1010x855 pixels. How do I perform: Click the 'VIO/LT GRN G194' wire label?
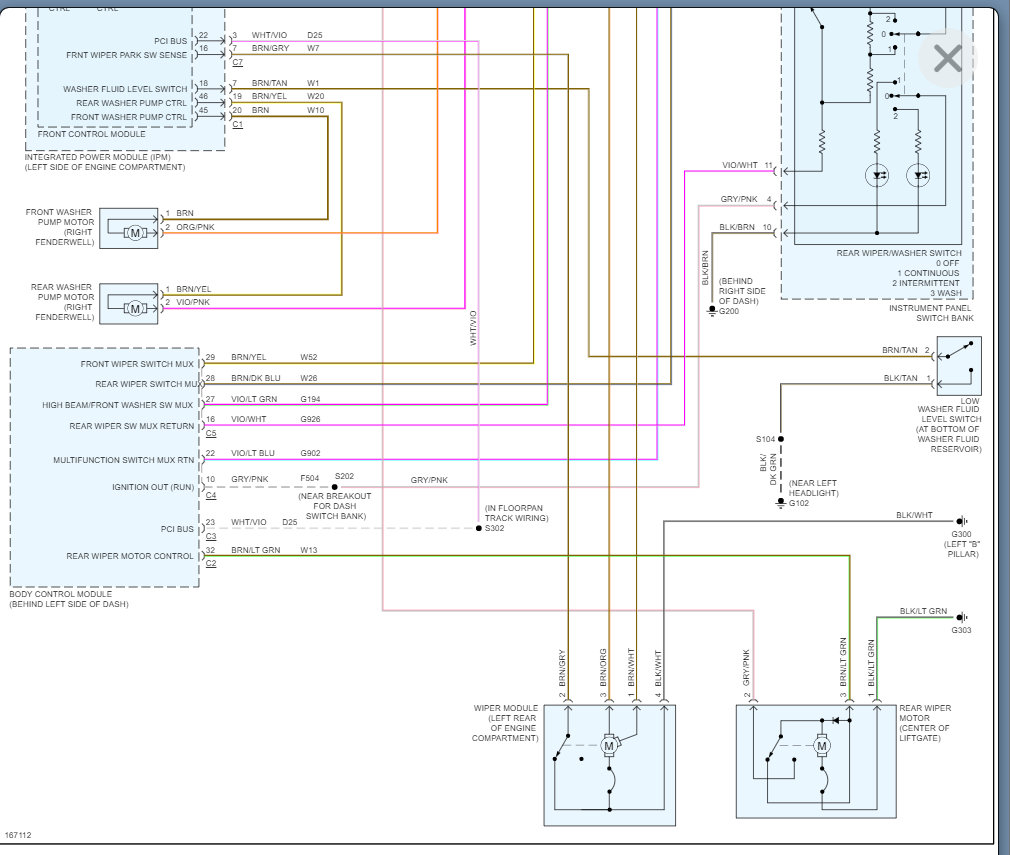pyautogui.click(x=276, y=399)
